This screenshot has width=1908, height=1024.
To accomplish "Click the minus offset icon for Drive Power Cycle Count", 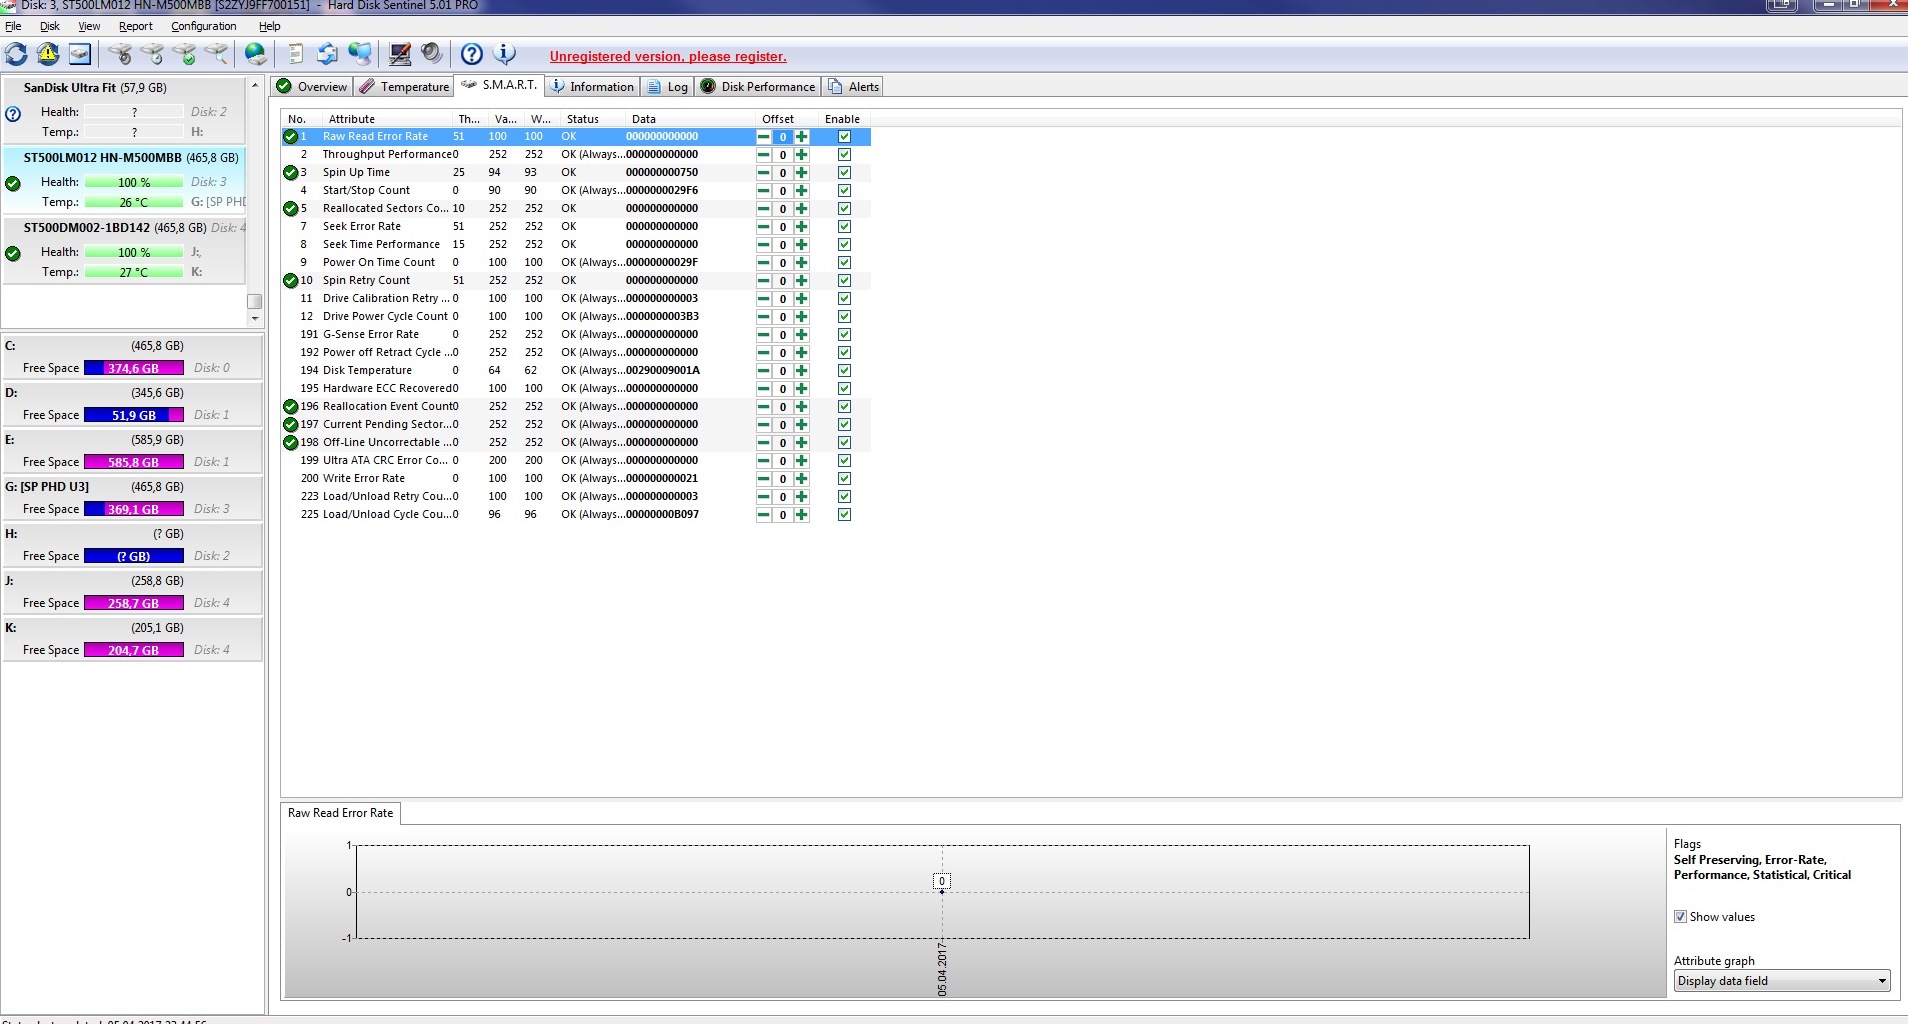I will point(764,317).
